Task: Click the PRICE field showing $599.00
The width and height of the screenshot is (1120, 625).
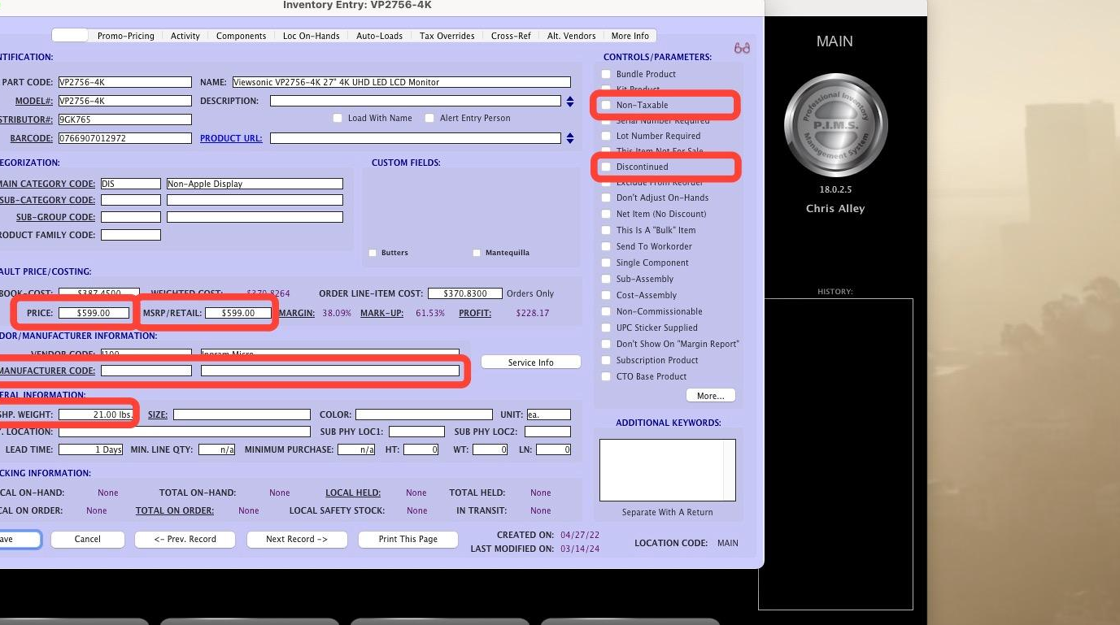Action: pyautogui.click(x=94, y=313)
